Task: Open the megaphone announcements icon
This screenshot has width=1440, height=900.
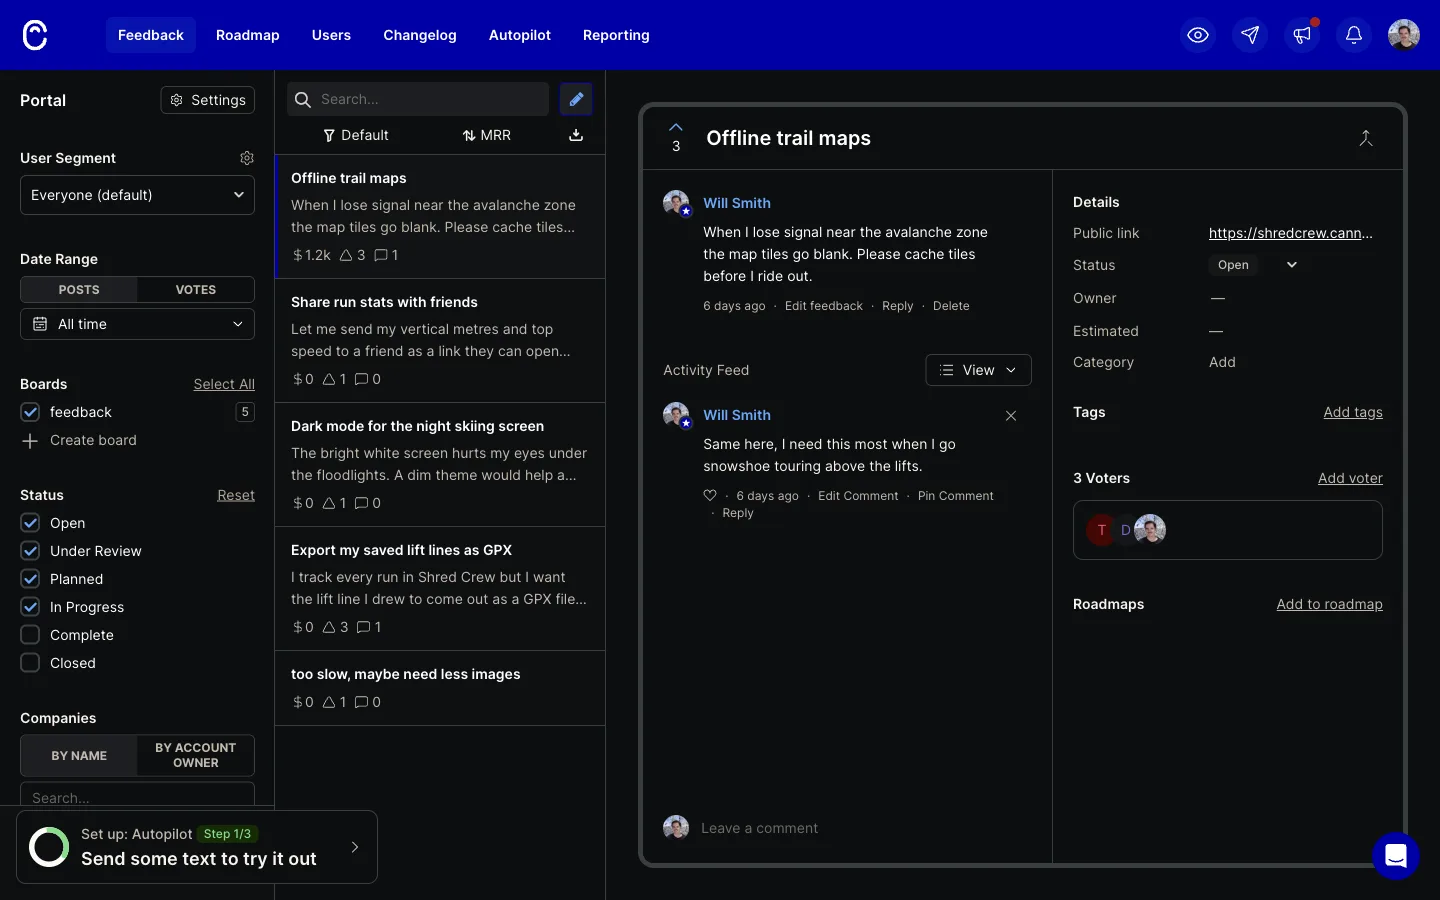Action: pyautogui.click(x=1302, y=35)
